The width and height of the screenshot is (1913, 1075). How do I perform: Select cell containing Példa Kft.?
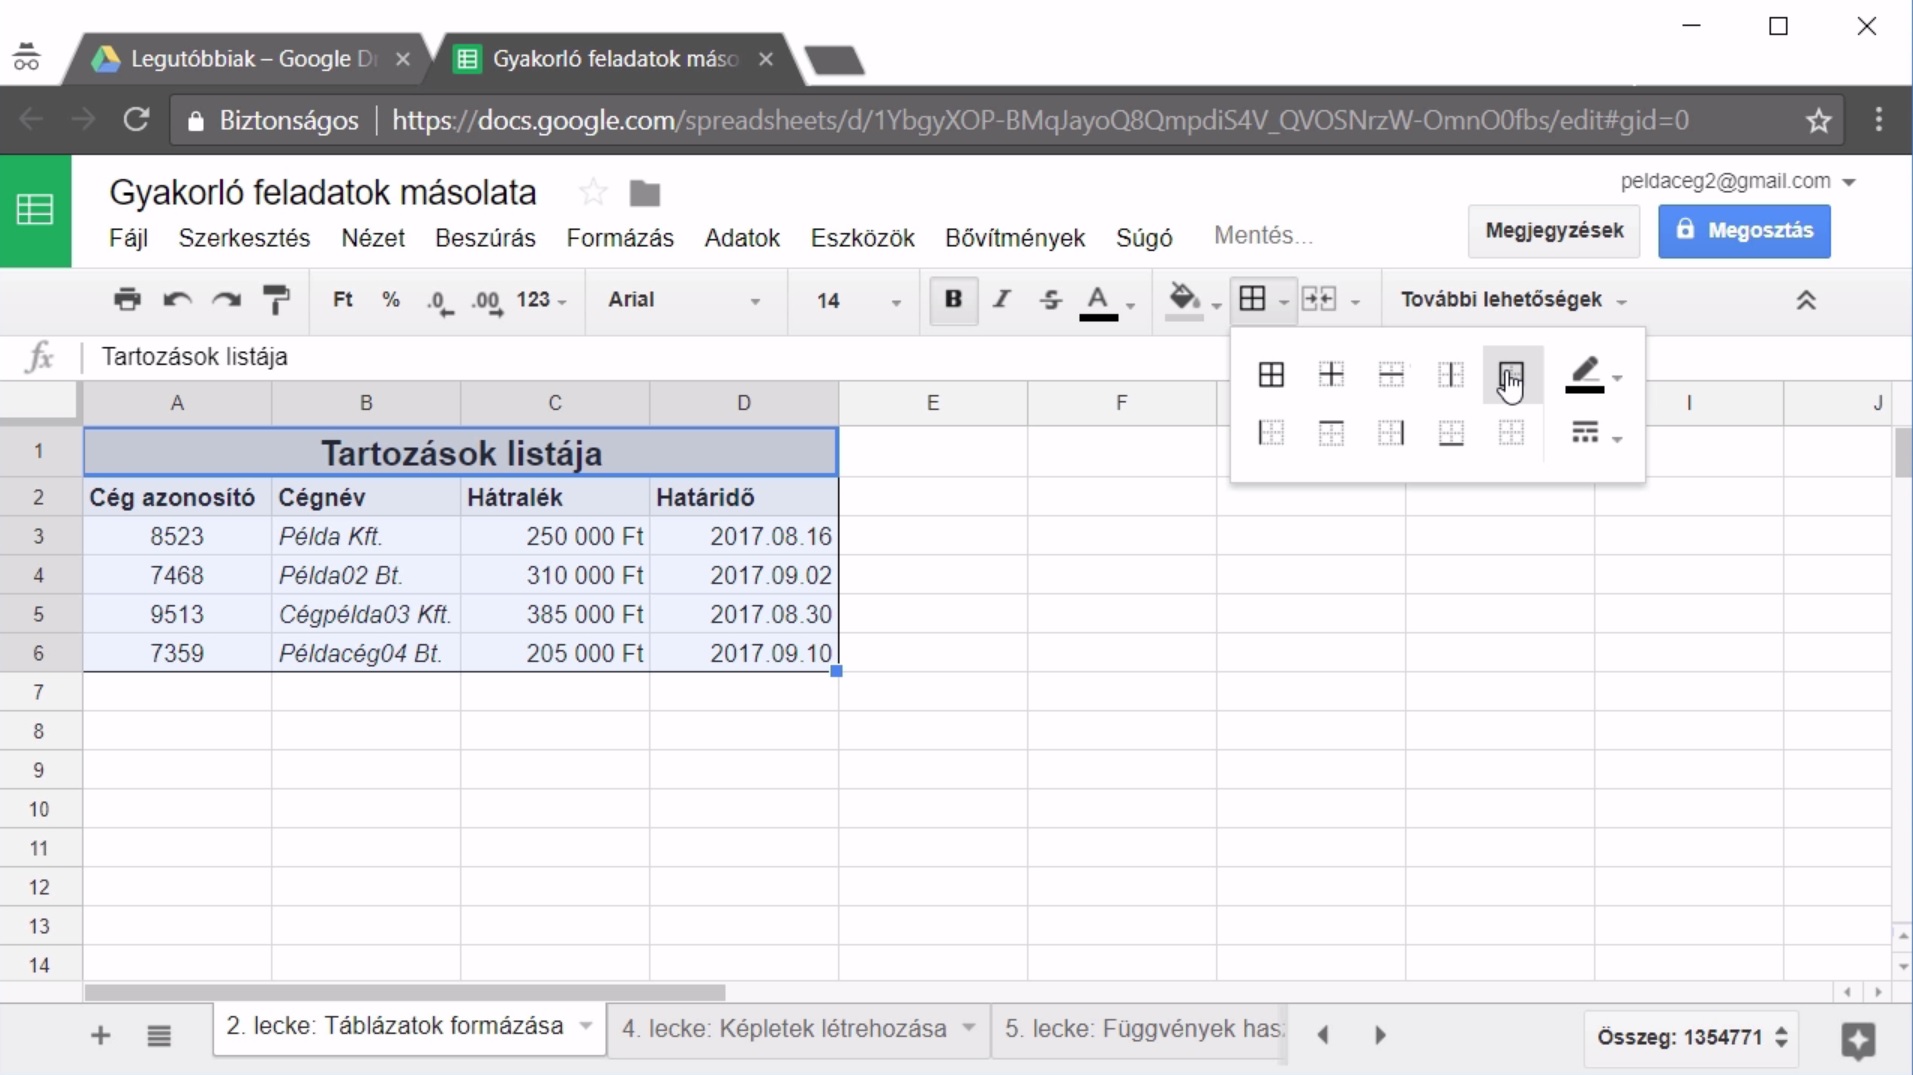click(x=366, y=536)
